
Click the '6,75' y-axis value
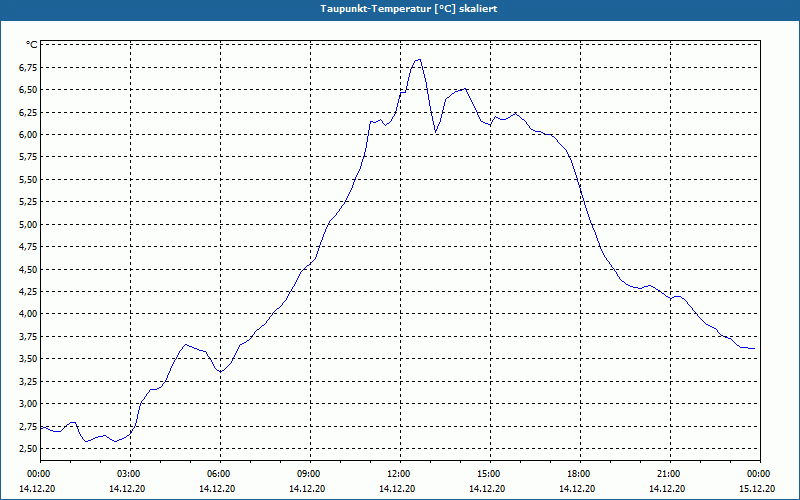[29, 67]
